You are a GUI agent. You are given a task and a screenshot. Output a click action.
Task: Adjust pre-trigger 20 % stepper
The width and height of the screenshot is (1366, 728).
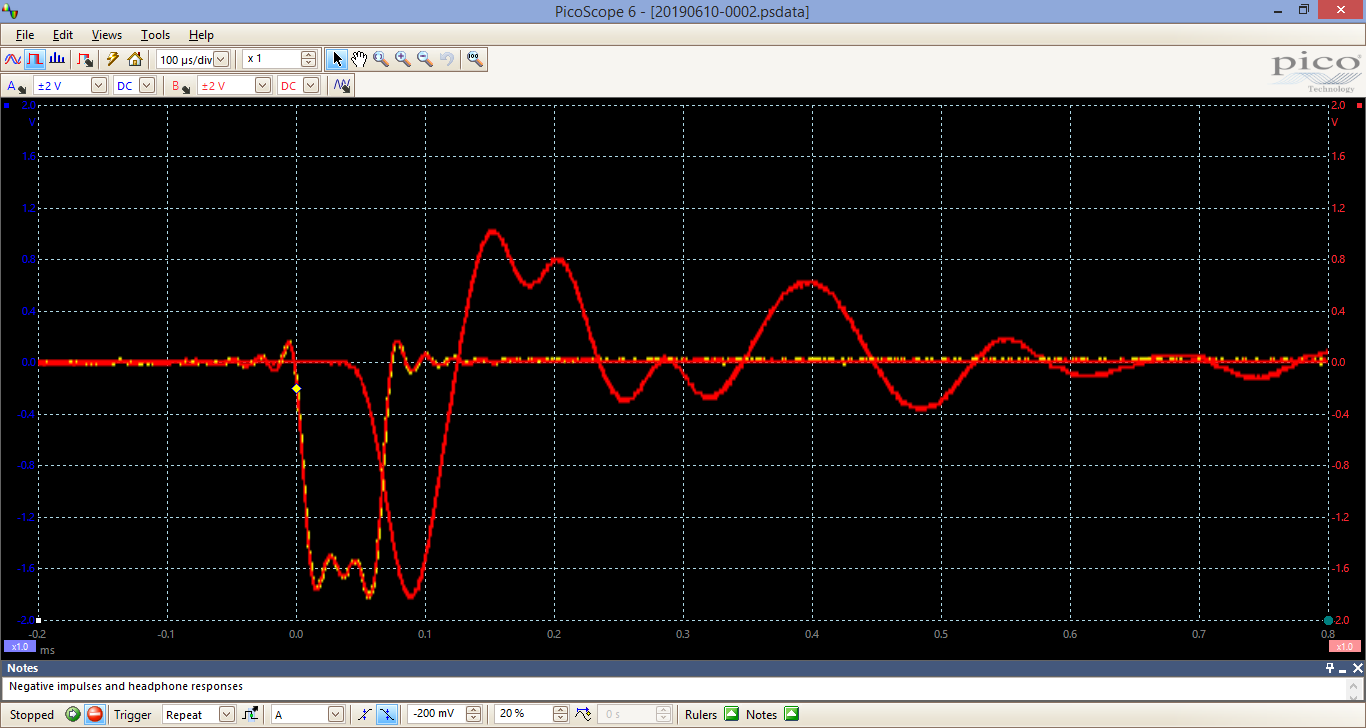click(561, 714)
